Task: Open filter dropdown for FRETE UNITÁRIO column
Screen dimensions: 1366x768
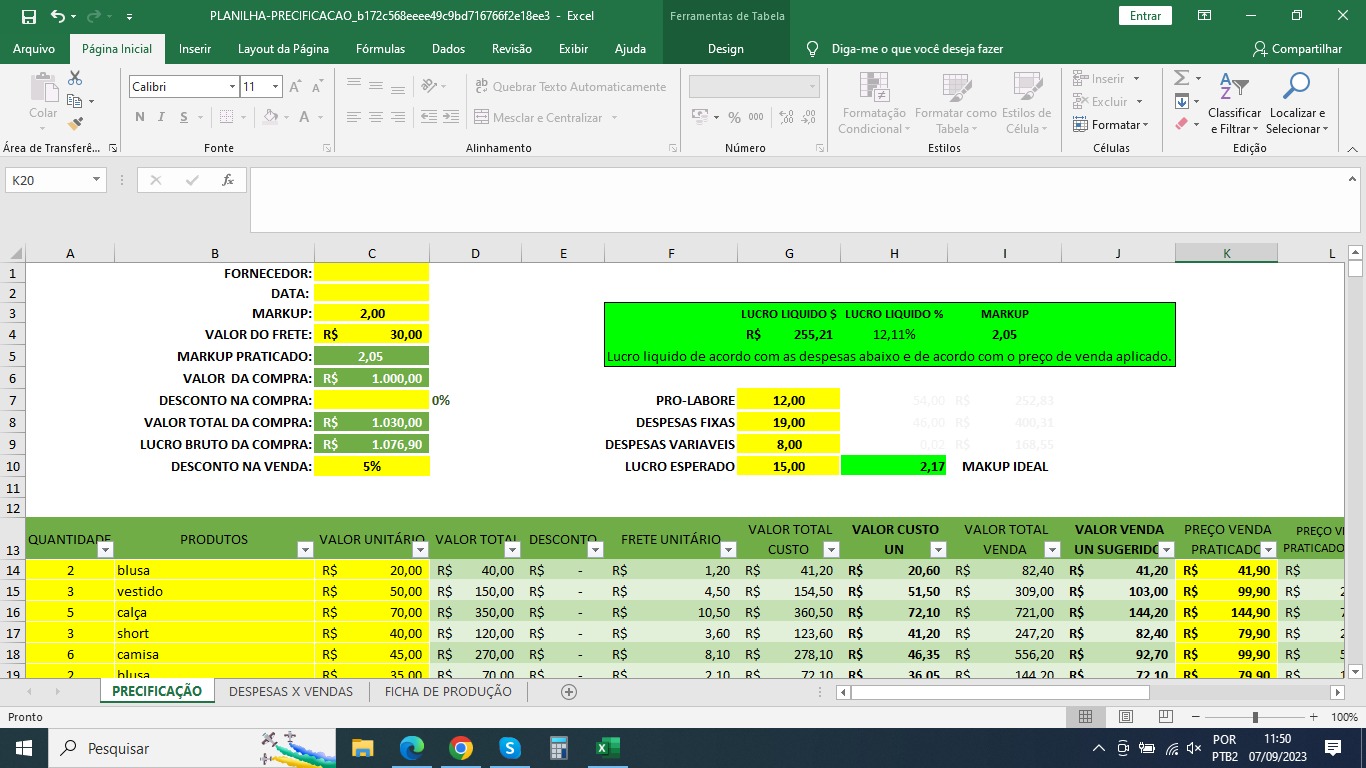Action: tap(728, 549)
